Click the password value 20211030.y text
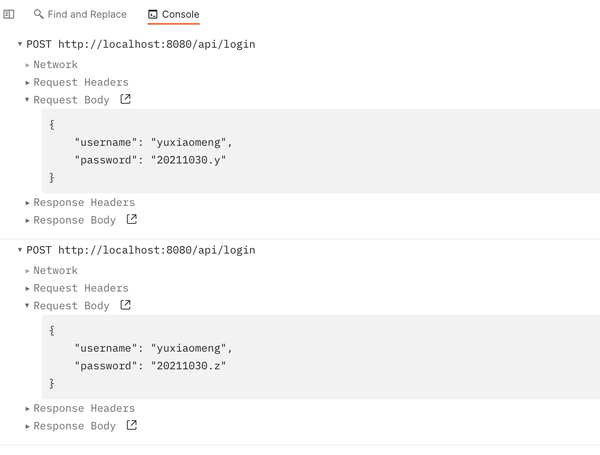The height and width of the screenshot is (455, 600). [x=188, y=160]
